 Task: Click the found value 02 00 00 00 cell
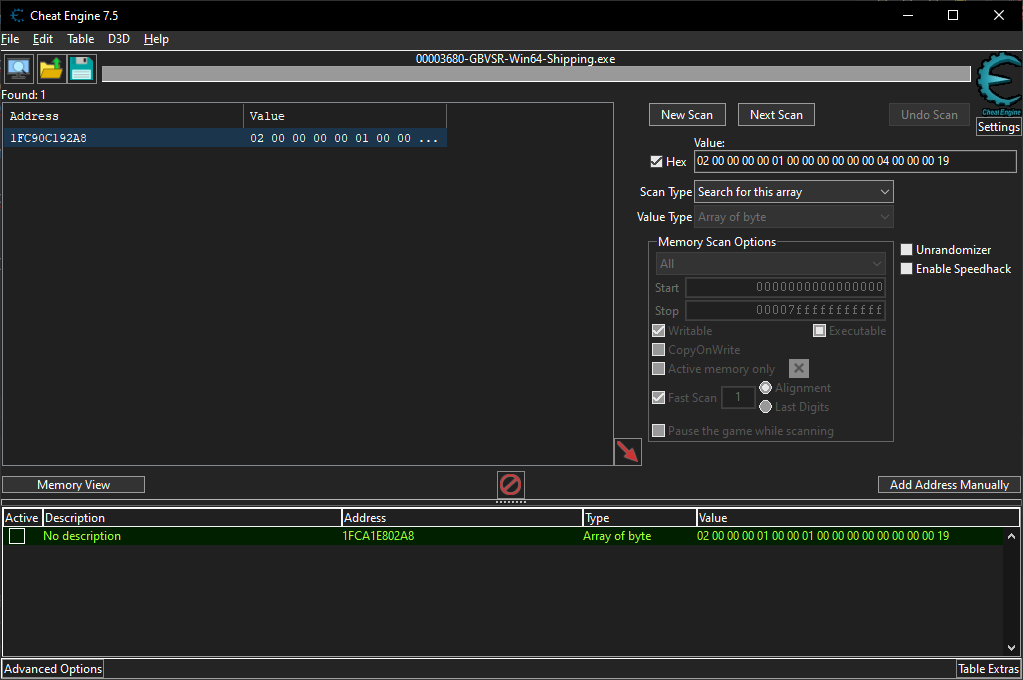(x=344, y=138)
